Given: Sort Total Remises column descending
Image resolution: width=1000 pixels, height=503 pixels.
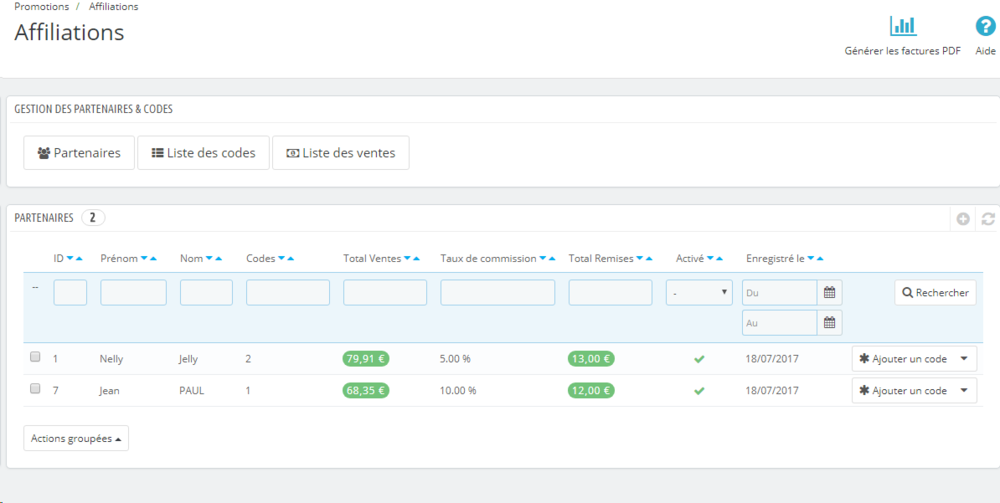Looking at the screenshot, I should tap(640, 258).
